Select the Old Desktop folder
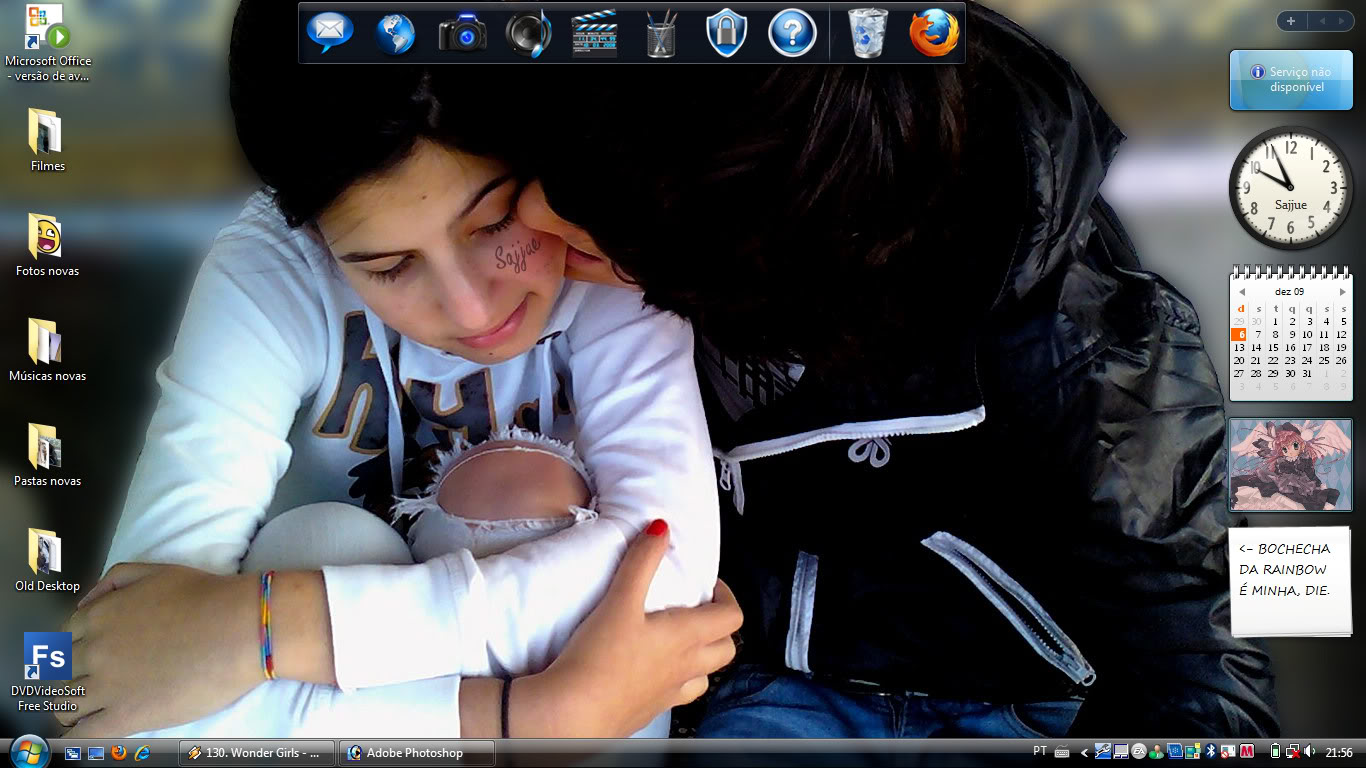This screenshot has width=1366, height=768. pyautogui.click(x=47, y=560)
